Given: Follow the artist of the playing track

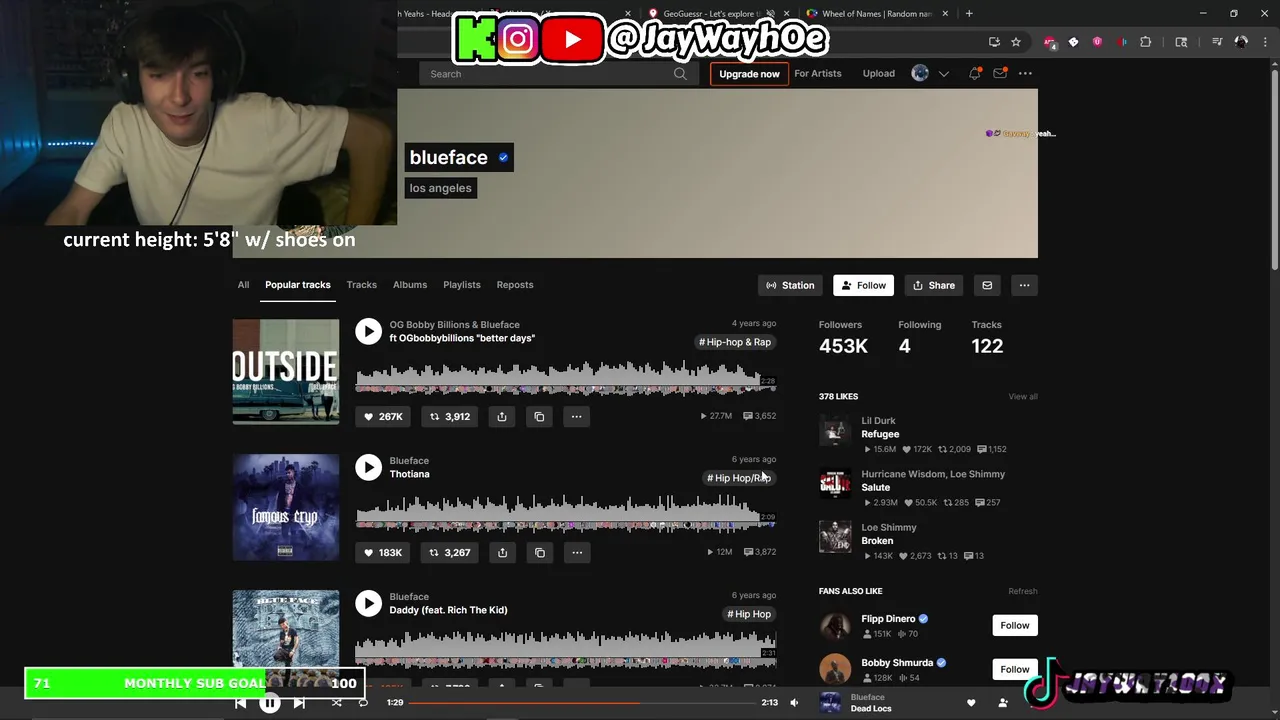Looking at the screenshot, I should pyautogui.click(x=1003, y=703).
